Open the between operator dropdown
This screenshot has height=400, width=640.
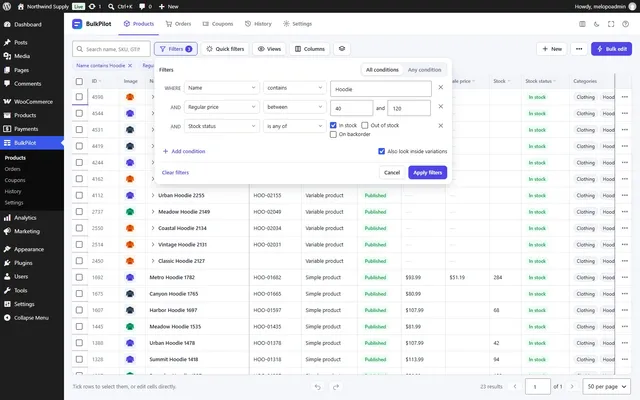(294, 107)
